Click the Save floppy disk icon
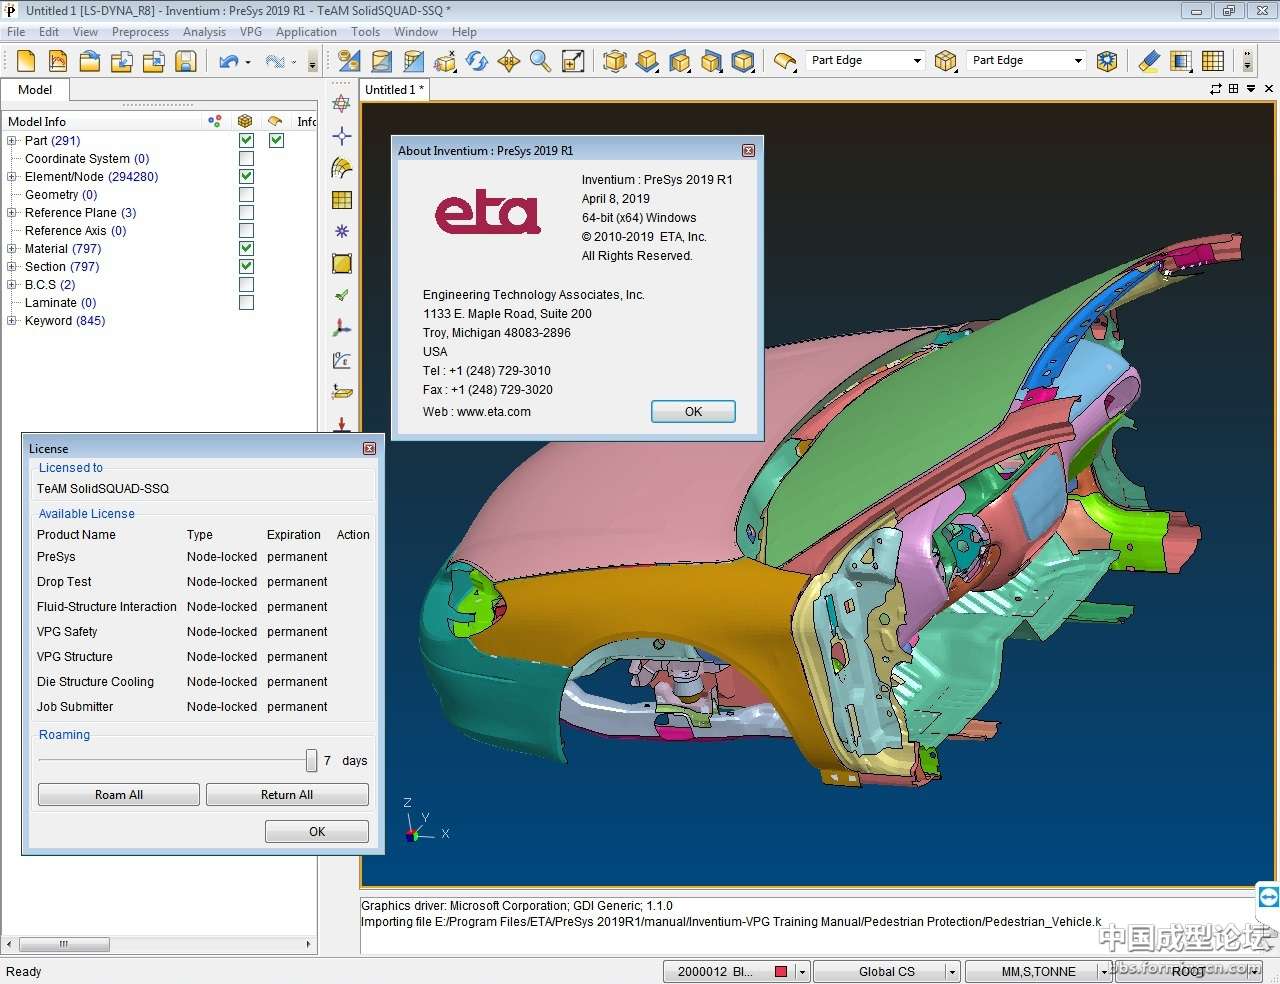This screenshot has height=984, width=1280. pyautogui.click(x=185, y=61)
